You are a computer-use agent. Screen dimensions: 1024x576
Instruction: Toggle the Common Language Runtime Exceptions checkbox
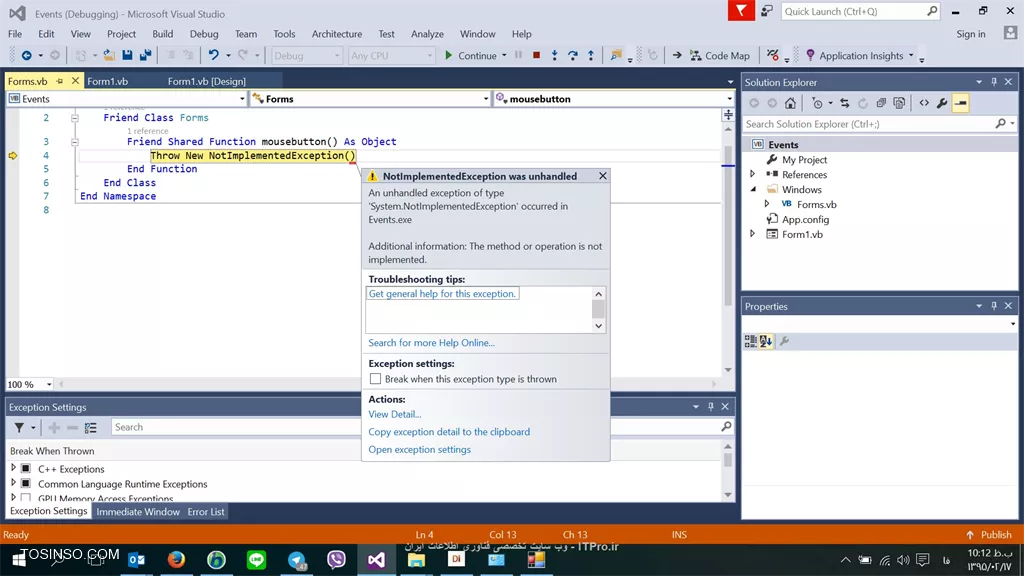25,483
